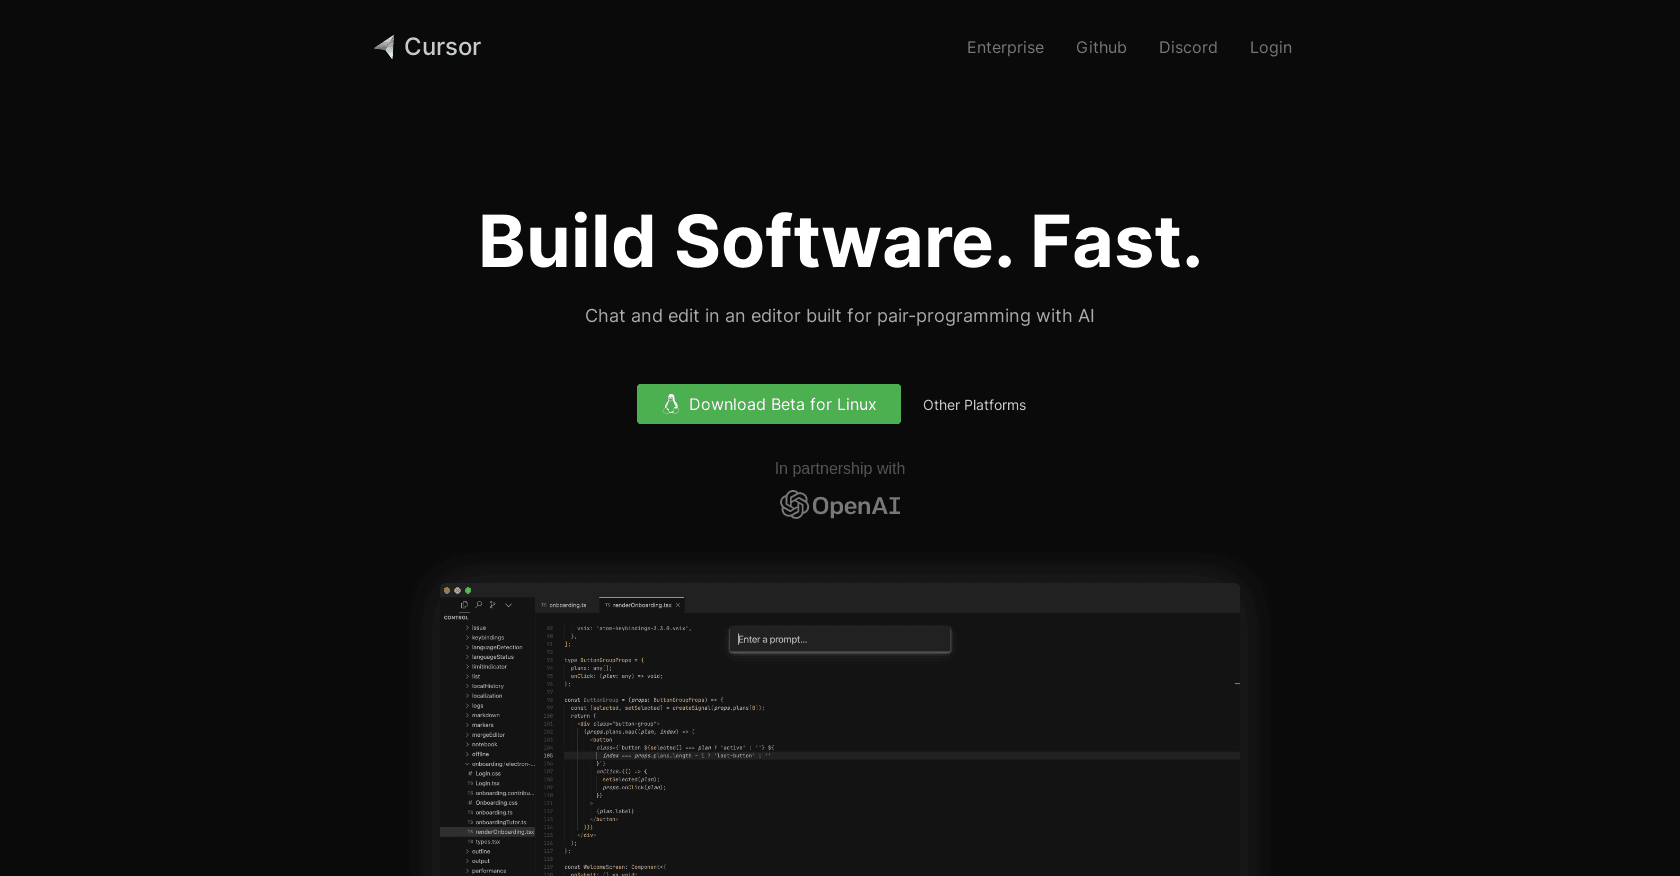Focus the Enter a prompt input box
Screen dimensions: 1680x876
(840, 639)
